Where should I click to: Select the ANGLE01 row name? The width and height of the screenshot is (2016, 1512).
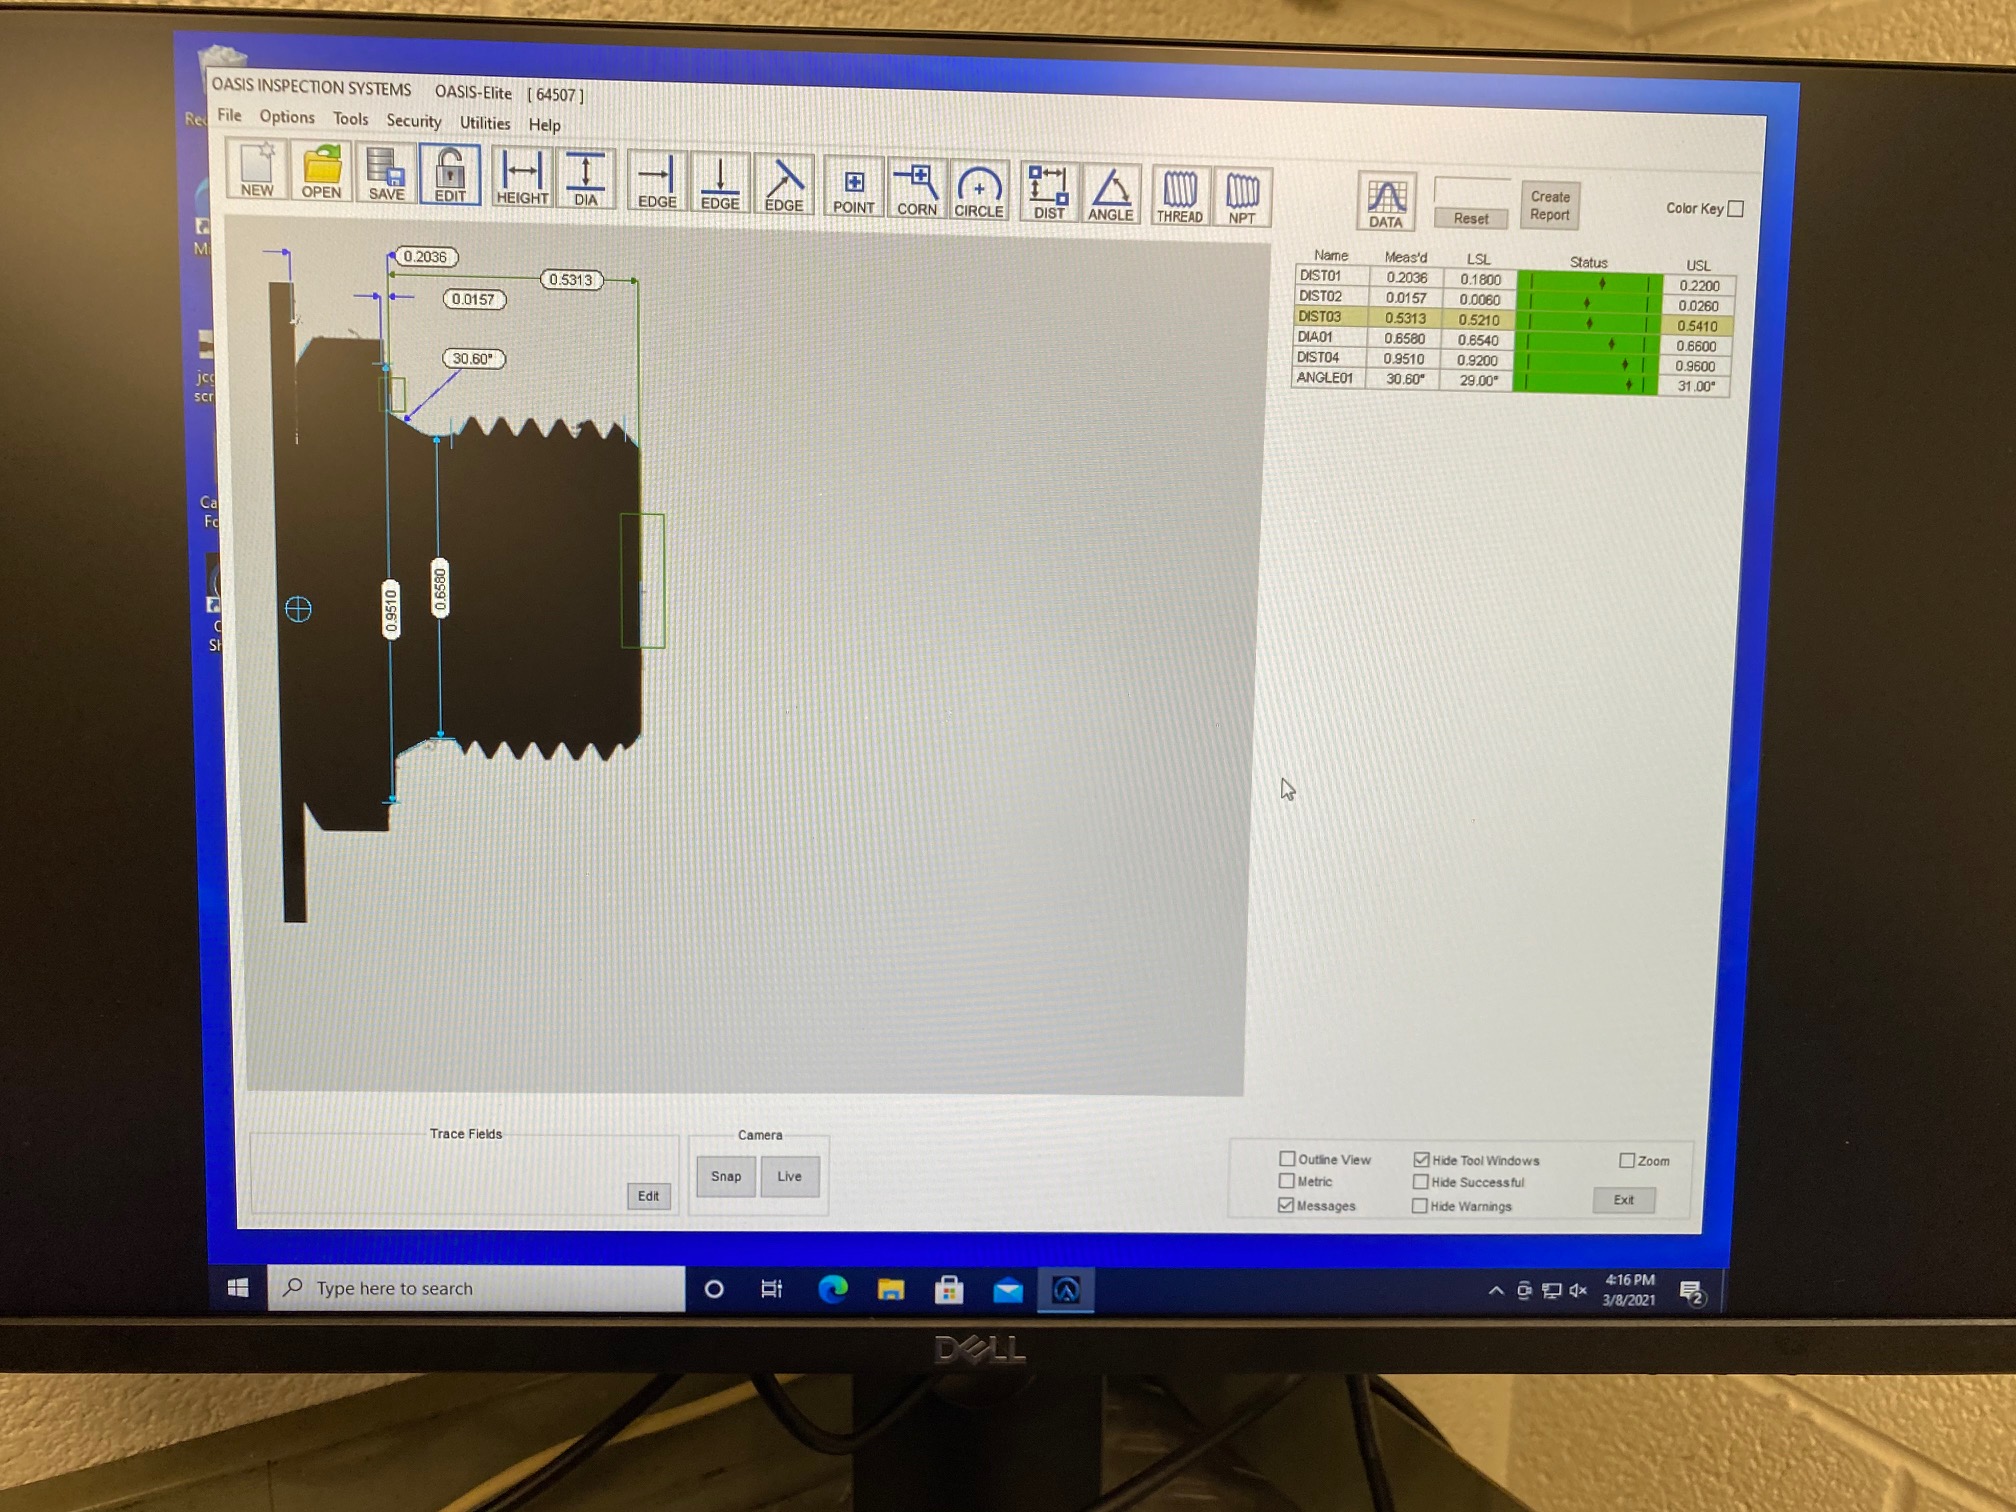pyautogui.click(x=1324, y=377)
